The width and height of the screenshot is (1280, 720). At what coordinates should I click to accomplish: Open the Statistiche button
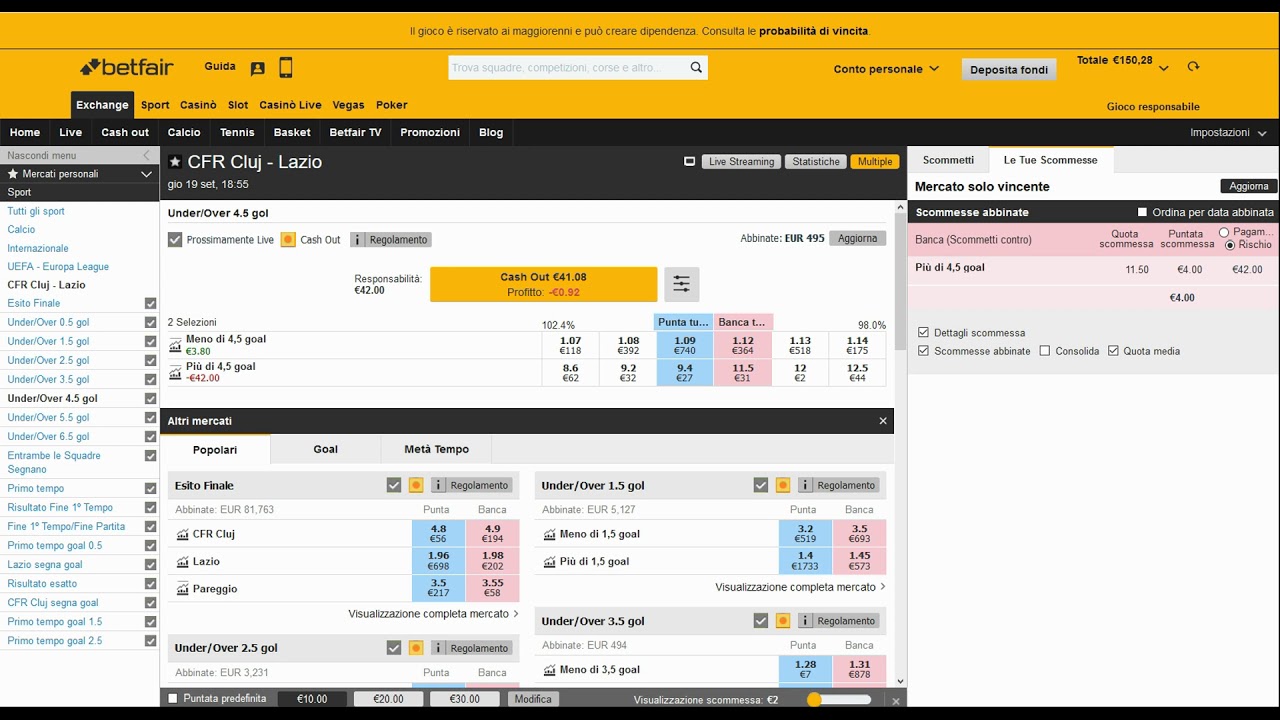pos(816,161)
